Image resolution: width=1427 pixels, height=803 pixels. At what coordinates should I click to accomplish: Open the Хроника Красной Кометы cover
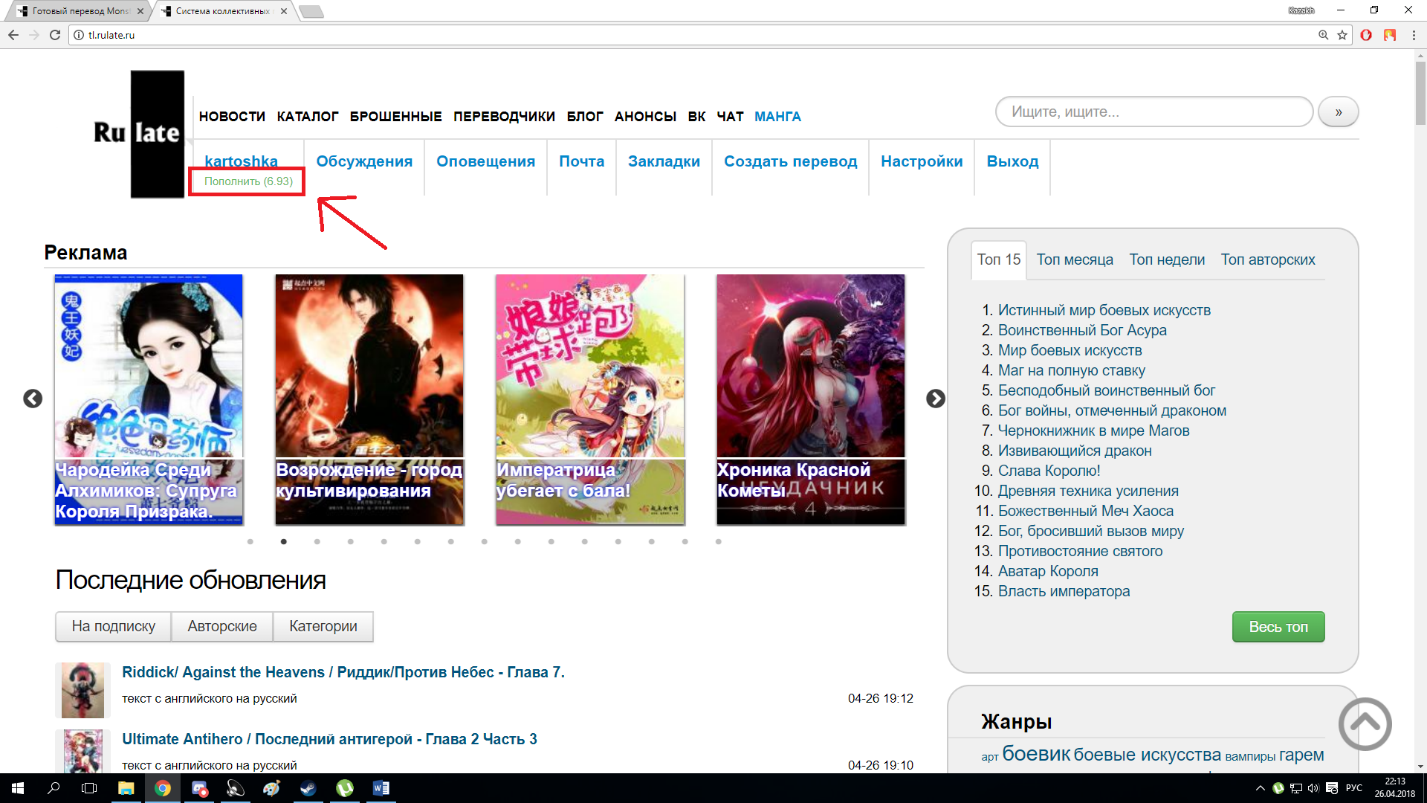point(810,399)
